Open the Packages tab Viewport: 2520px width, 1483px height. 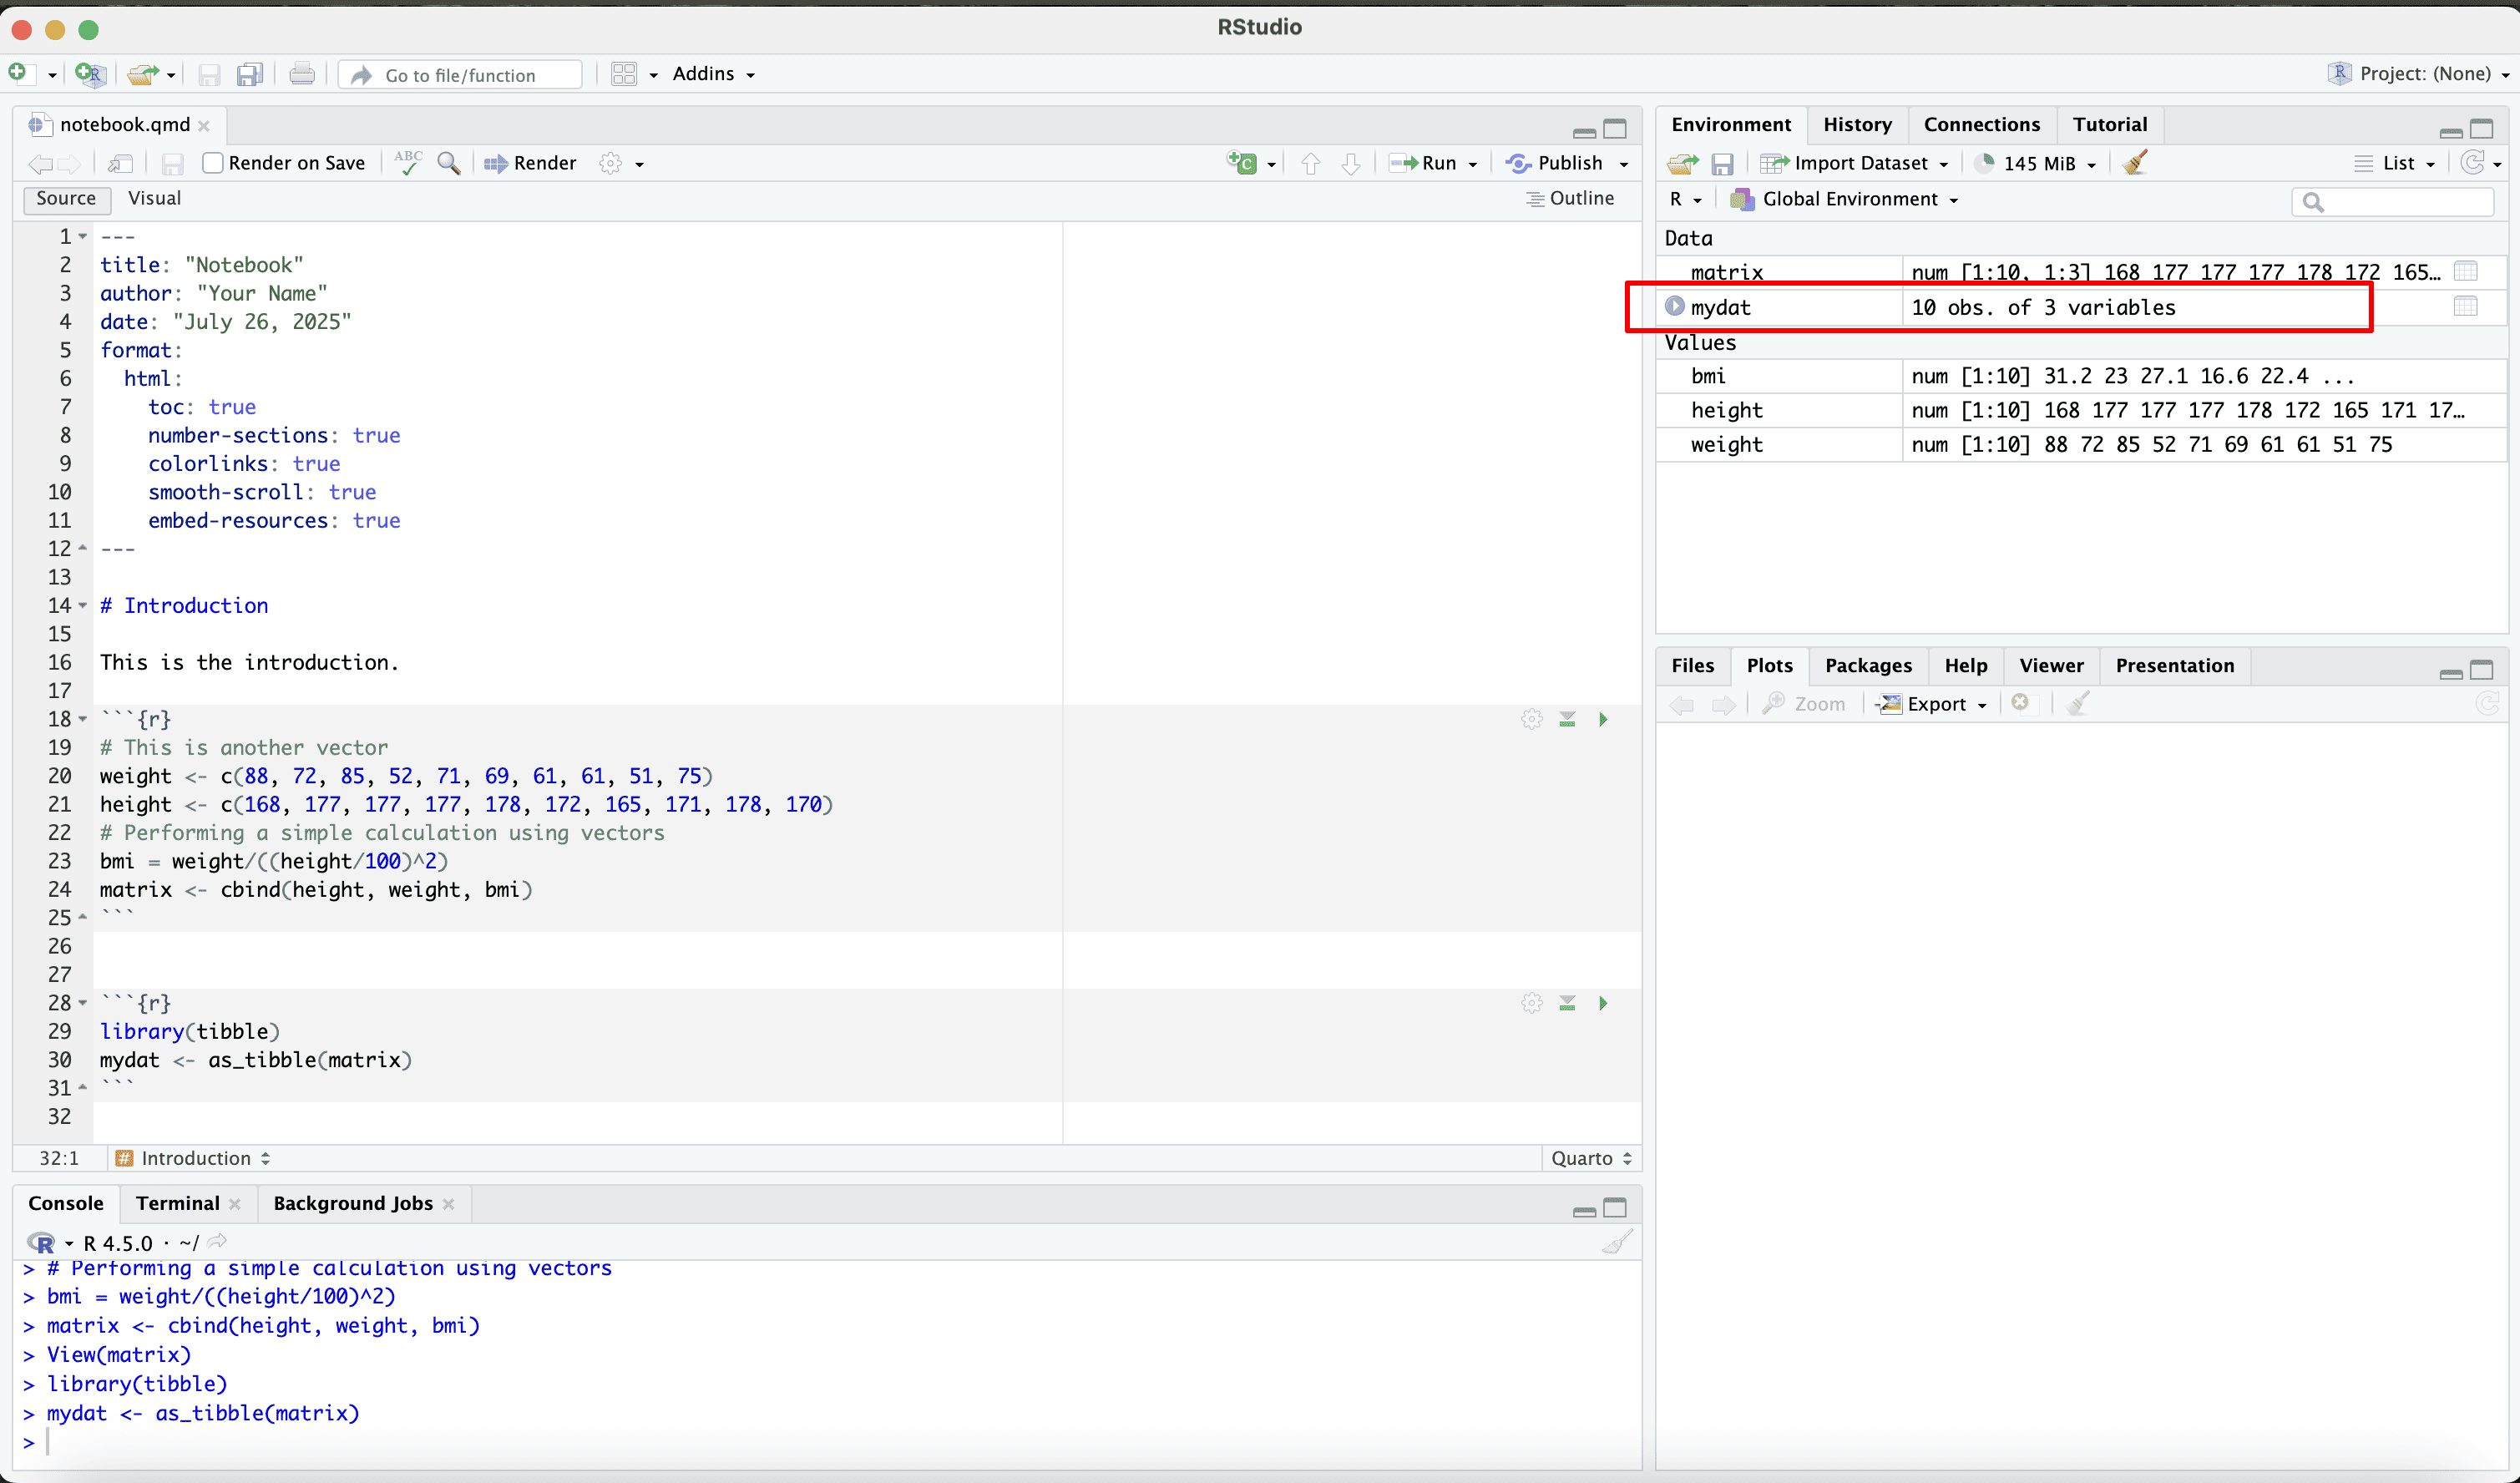pyautogui.click(x=1867, y=665)
